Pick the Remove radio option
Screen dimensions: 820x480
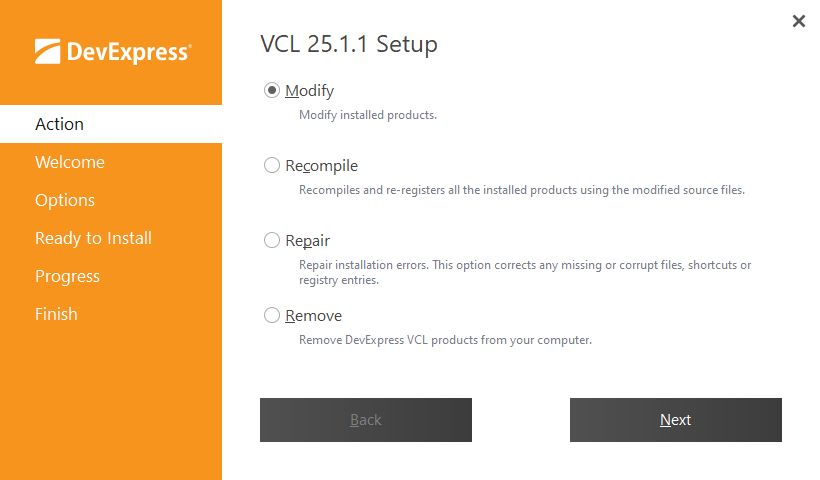coord(272,315)
